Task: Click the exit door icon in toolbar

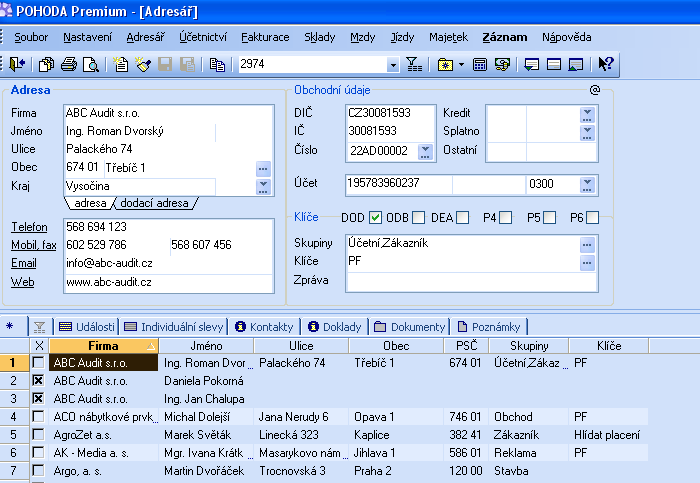Action: [x=17, y=64]
